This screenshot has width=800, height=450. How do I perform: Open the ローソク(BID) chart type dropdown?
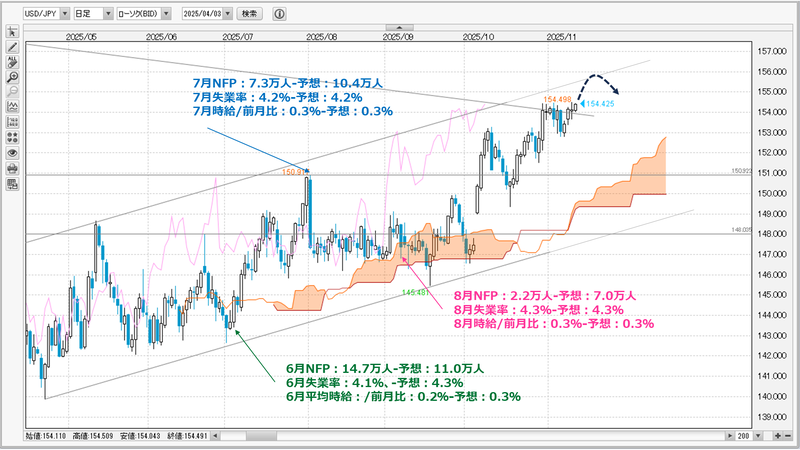click(x=166, y=14)
